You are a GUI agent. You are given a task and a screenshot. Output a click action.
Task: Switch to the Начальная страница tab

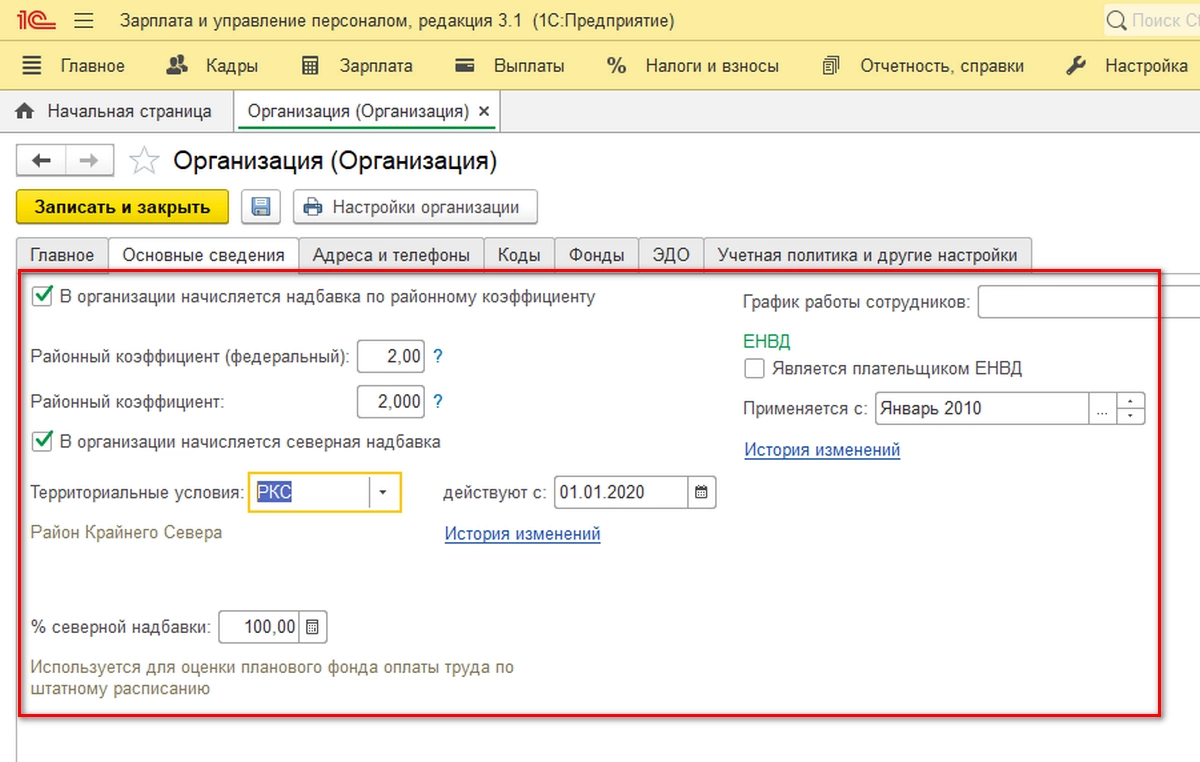tap(116, 111)
